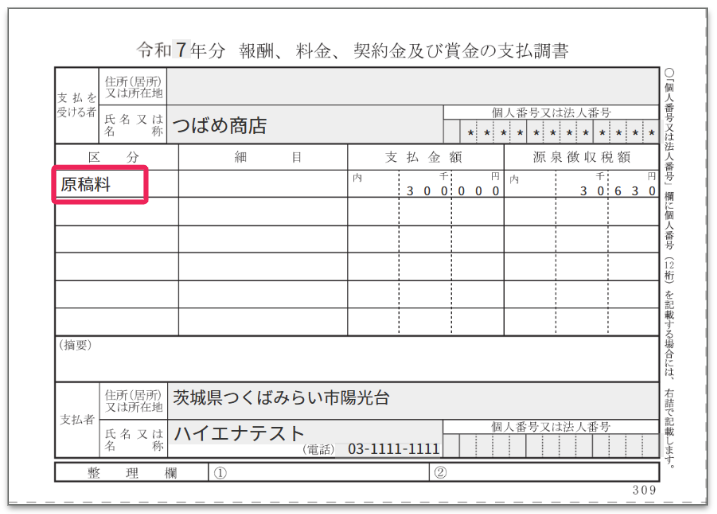Image resolution: width=717 pixels, height=514 pixels.
Task: Click the 支払金額 column header
Action: pos(424,157)
